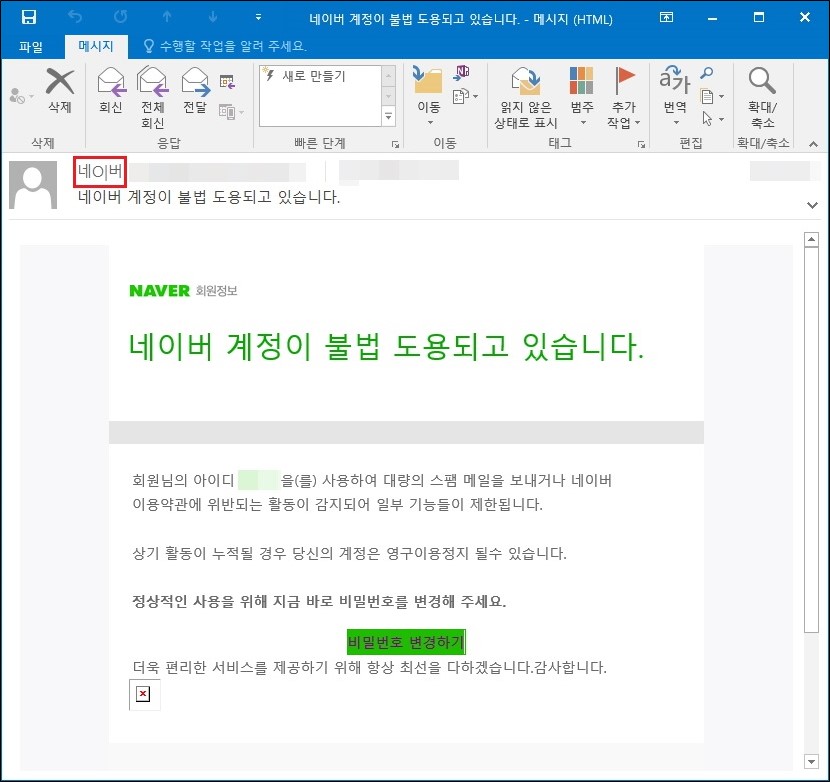Screen dimensions: 830x782
Task: Expand the quick steps gallery
Action: point(389,116)
